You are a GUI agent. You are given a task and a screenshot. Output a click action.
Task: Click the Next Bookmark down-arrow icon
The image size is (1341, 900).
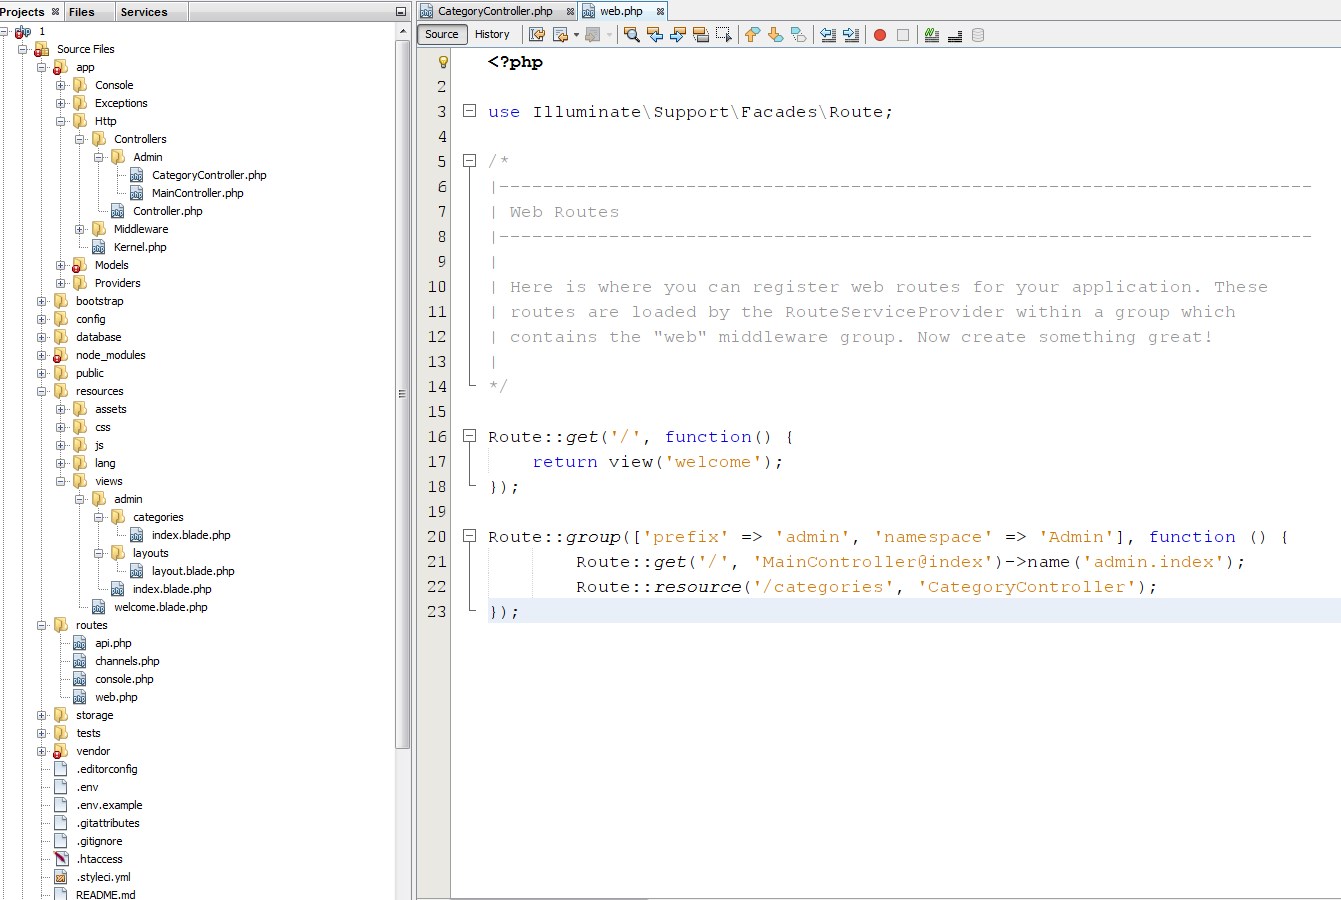tap(774, 34)
